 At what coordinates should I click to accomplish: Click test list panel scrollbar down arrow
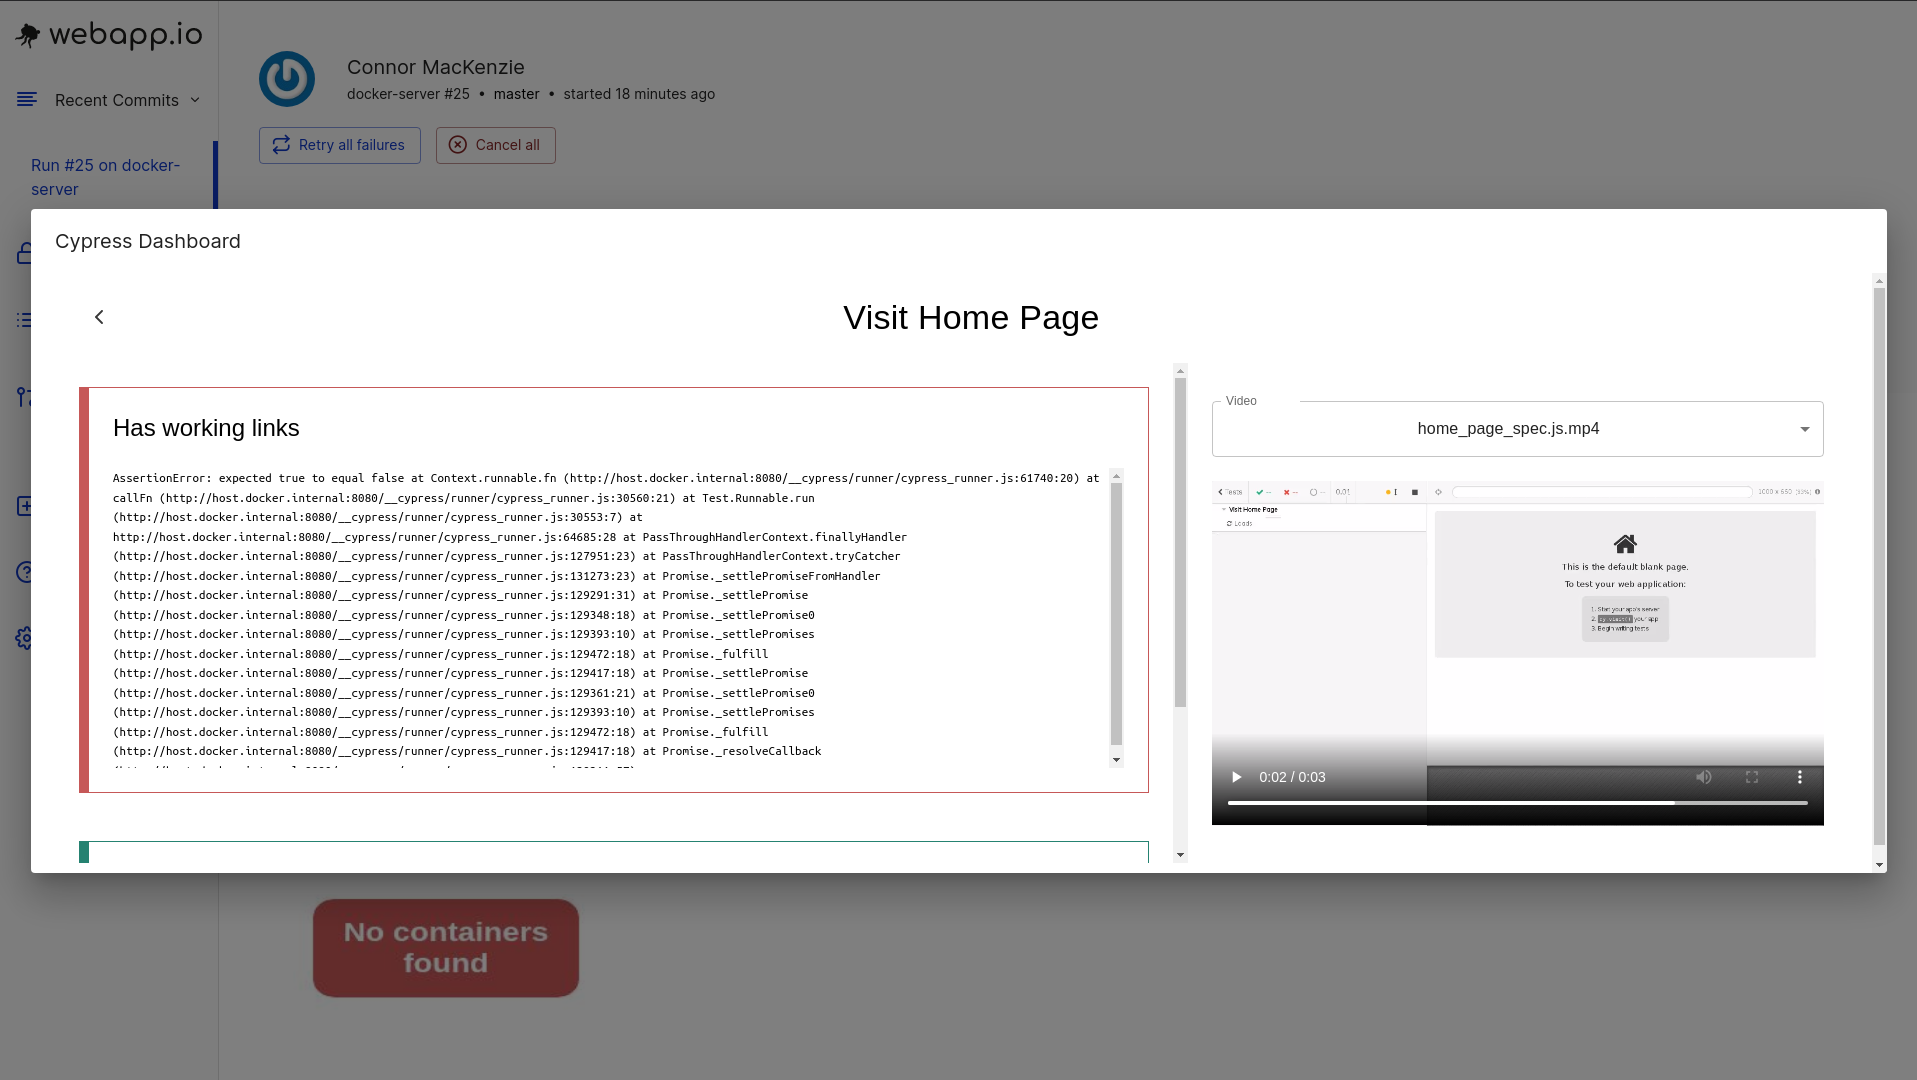click(1180, 855)
